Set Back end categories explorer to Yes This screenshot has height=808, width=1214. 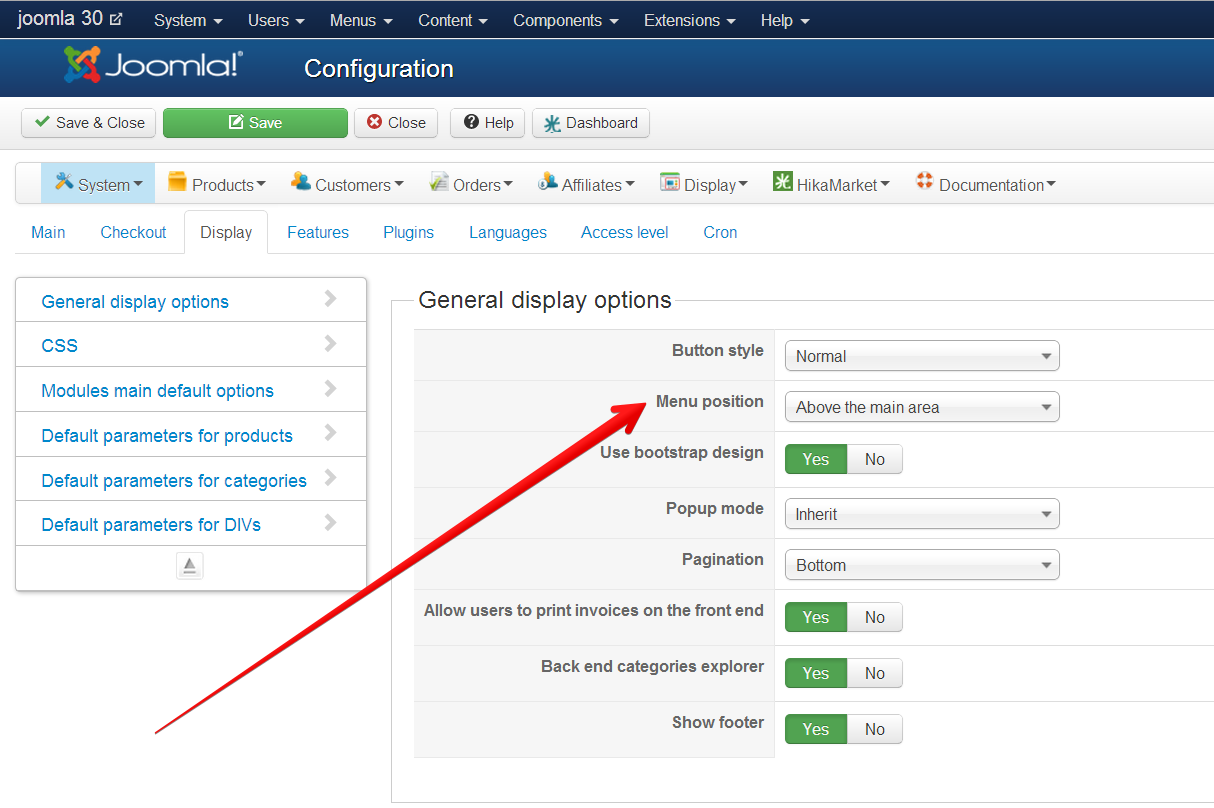point(816,673)
